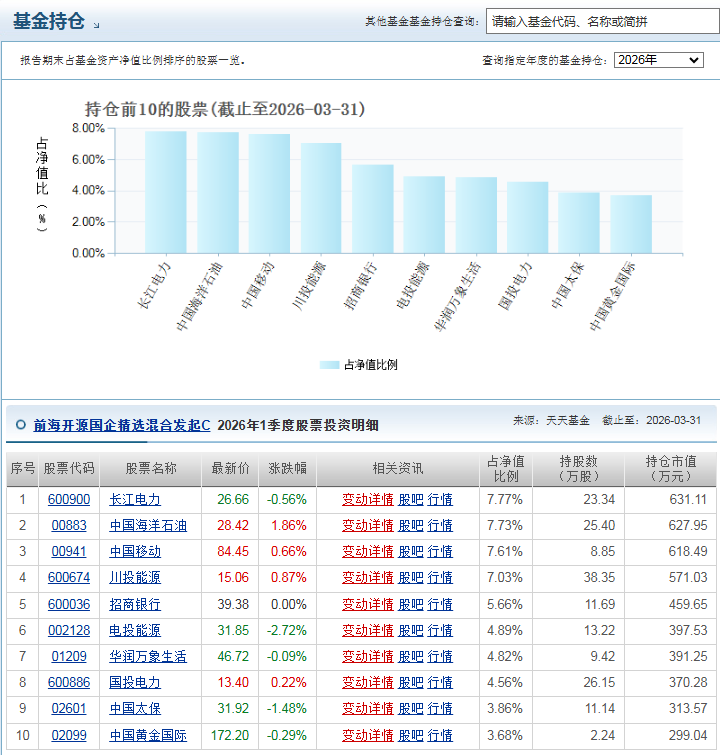This screenshot has height=755, width=720.
Task: Open 股吧 for 川投能源
Action: click(x=411, y=577)
